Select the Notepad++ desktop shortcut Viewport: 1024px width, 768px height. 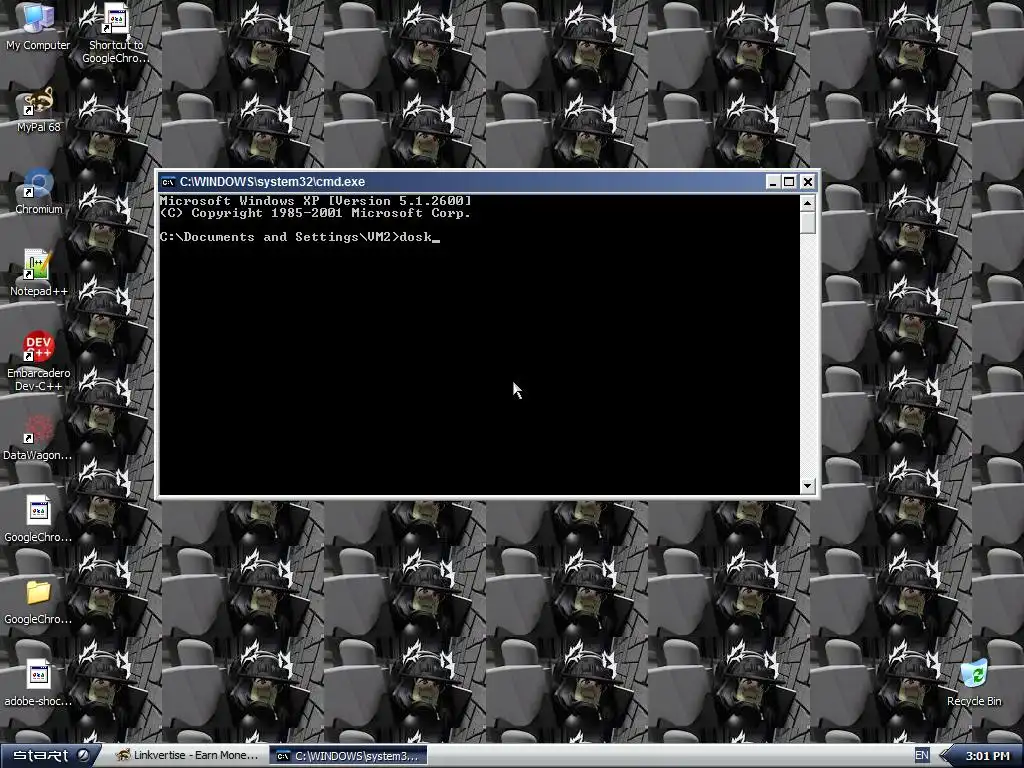click(39, 274)
